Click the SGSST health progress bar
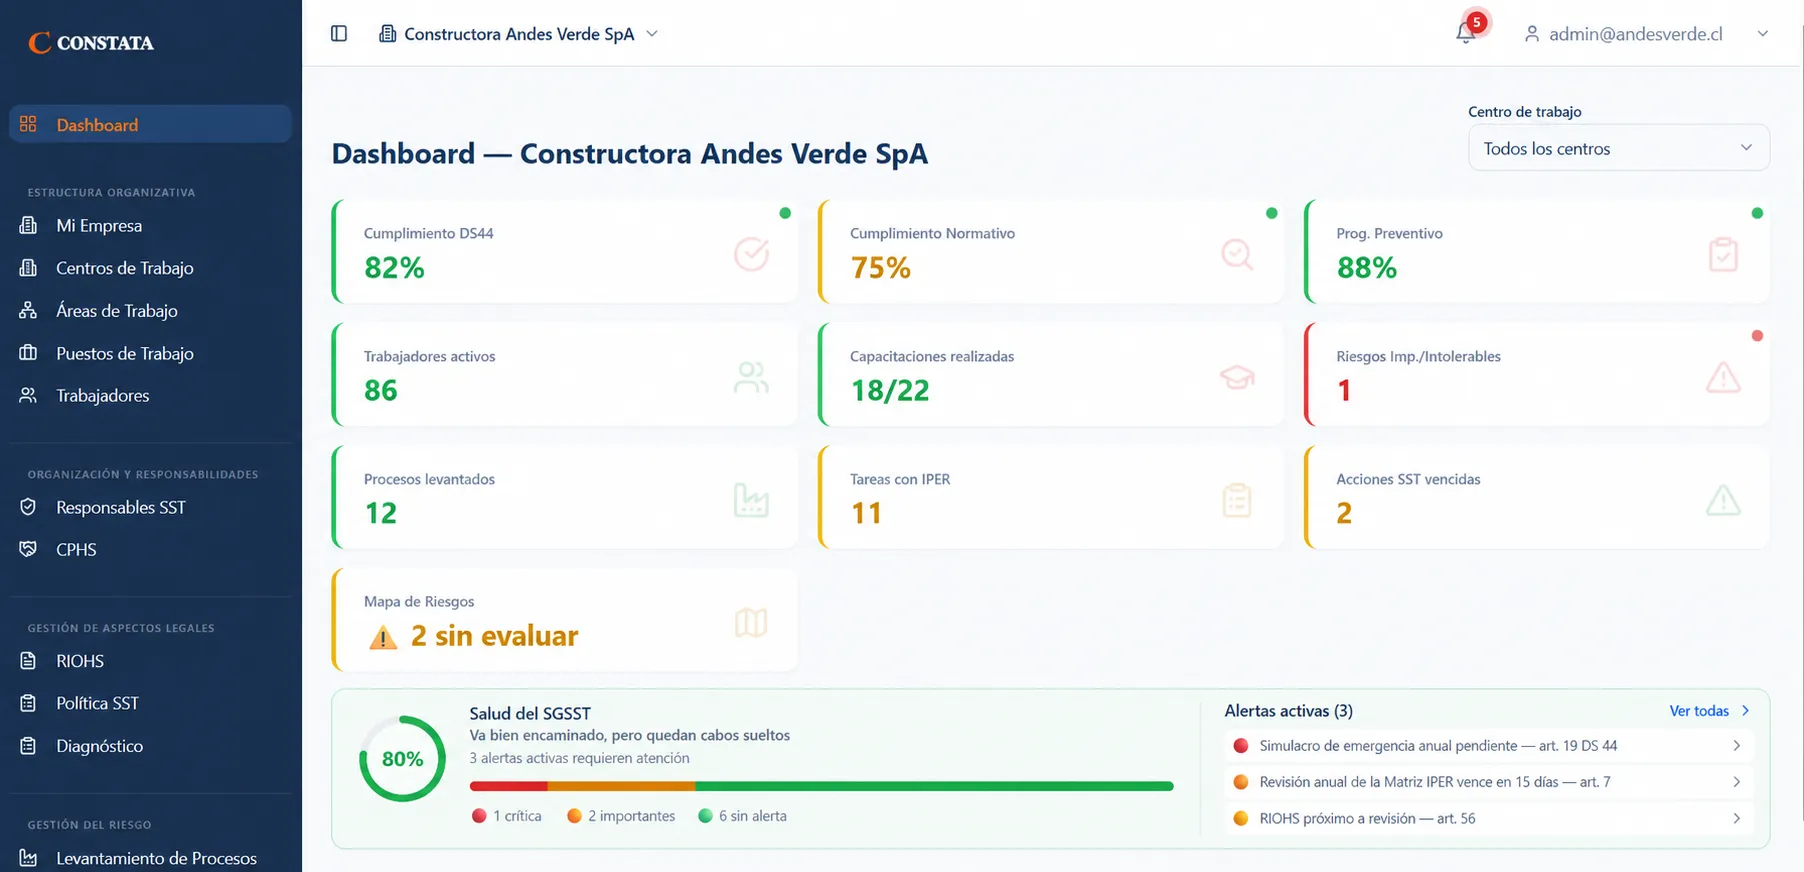Viewport: 1804px width, 872px height. (x=821, y=786)
